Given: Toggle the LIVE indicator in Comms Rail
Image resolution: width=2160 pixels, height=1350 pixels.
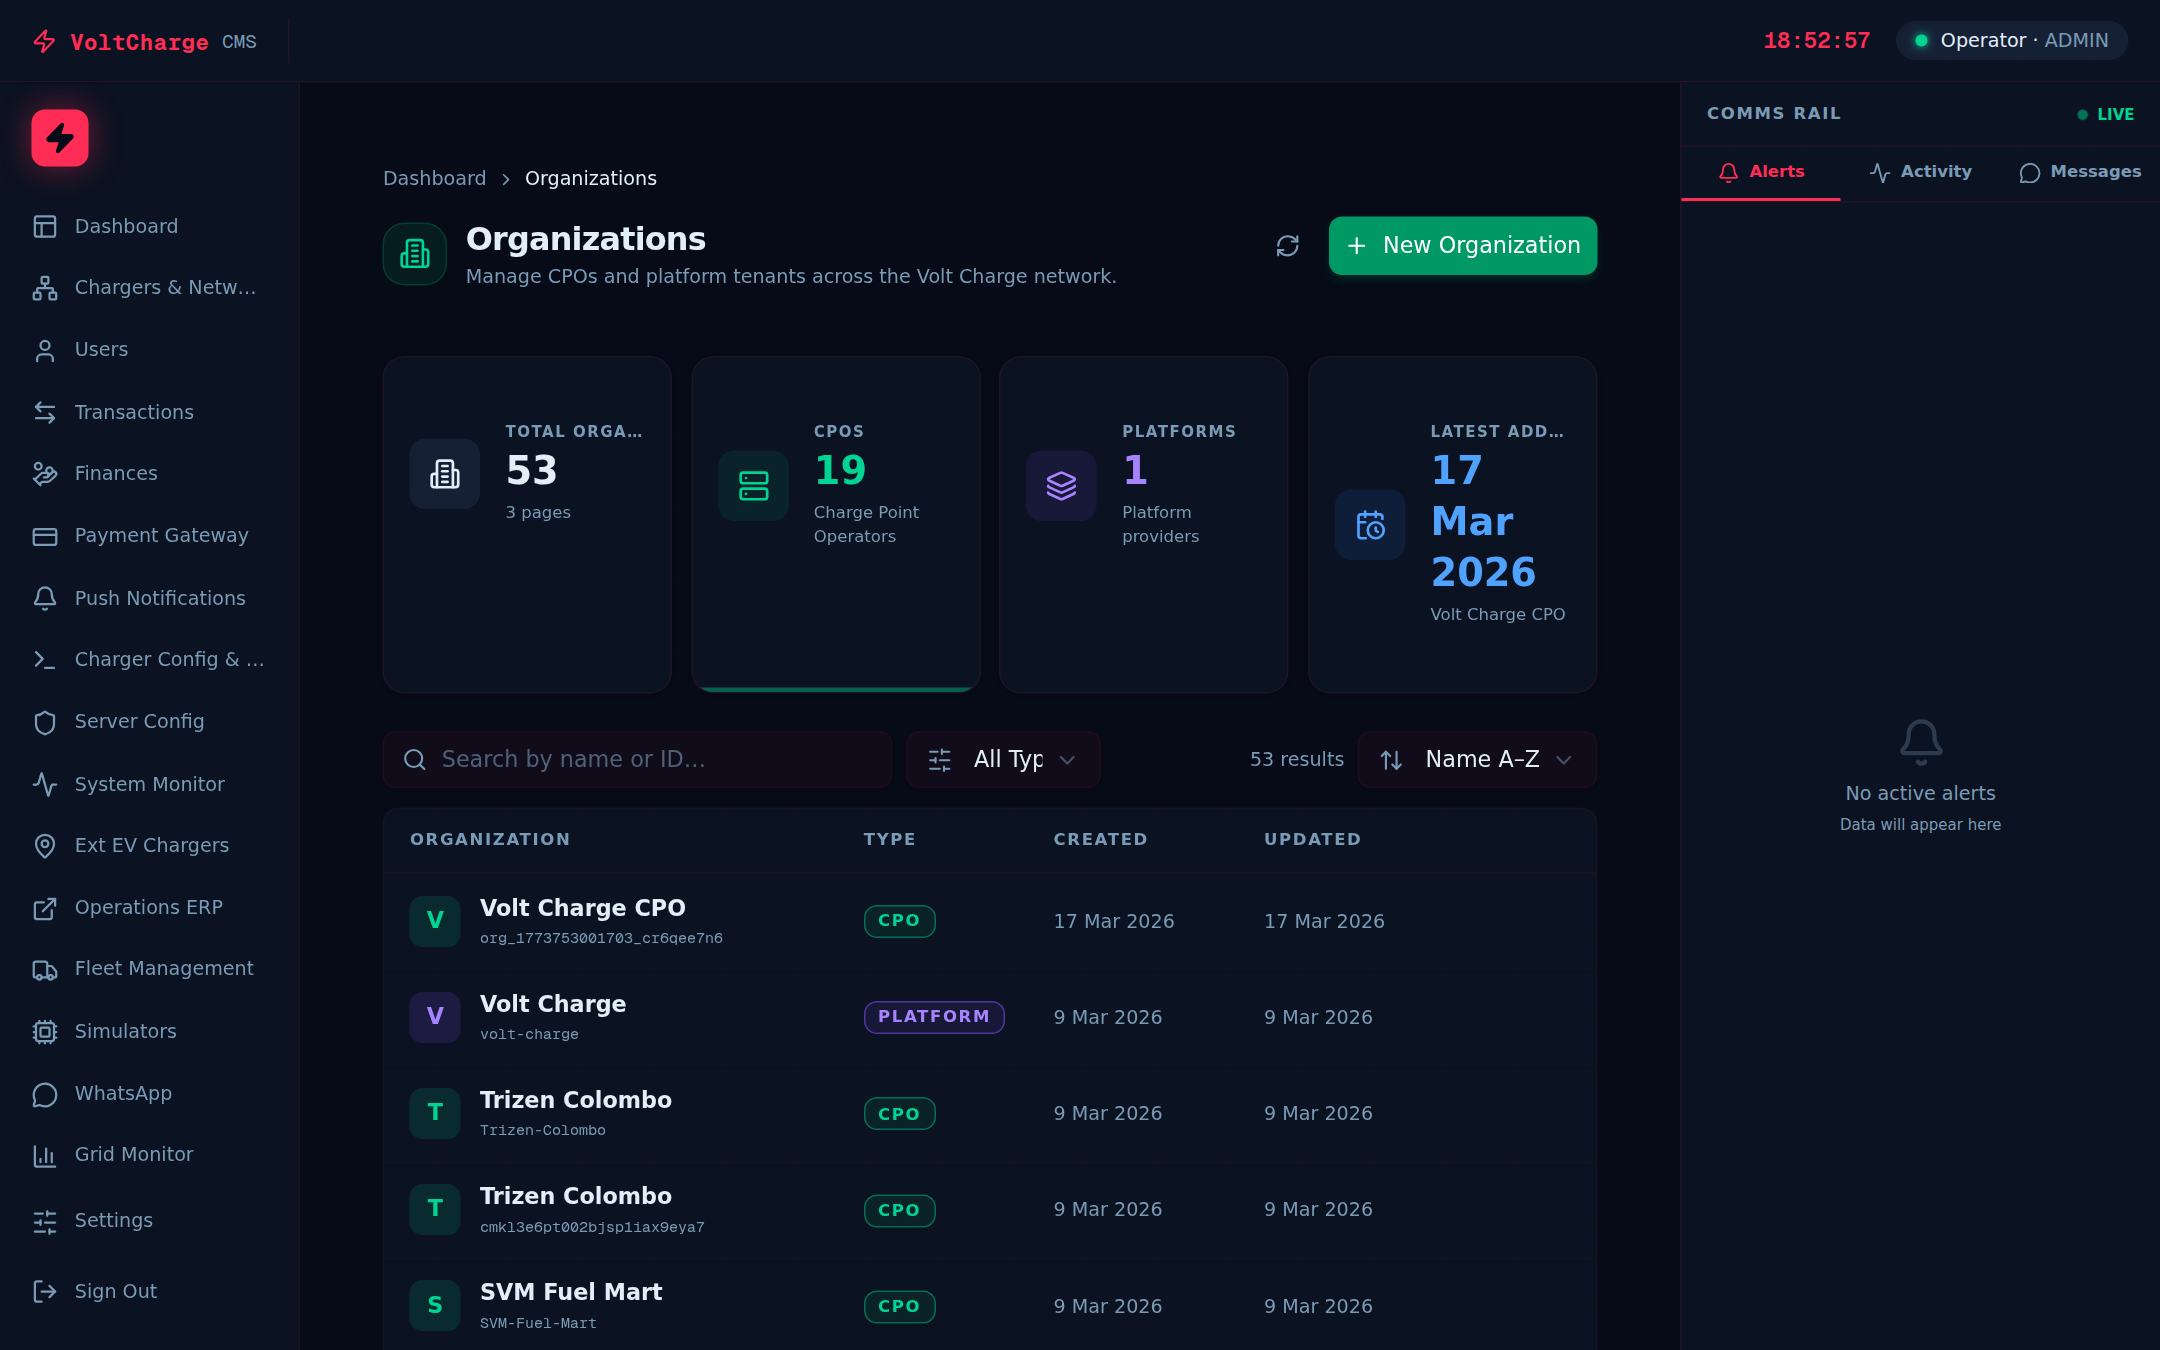Looking at the screenshot, I should click(2106, 114).
